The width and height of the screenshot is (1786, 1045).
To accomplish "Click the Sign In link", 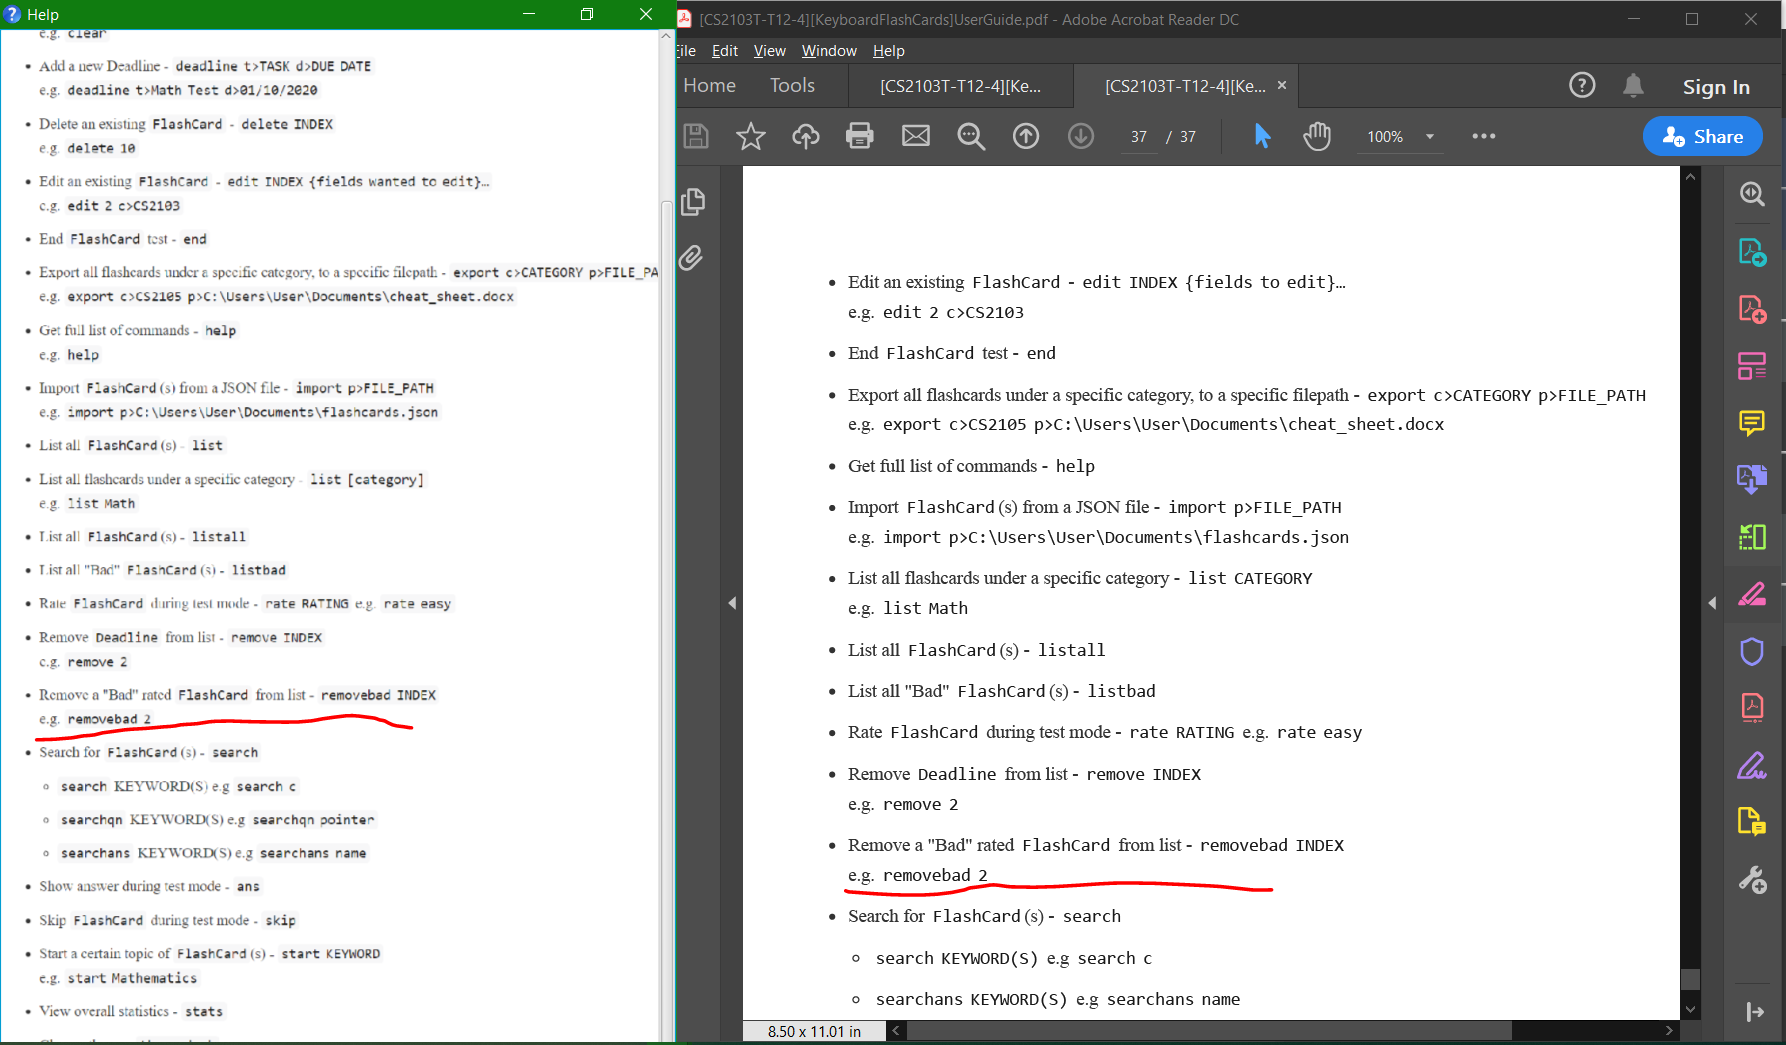I will pos(1716,87).
